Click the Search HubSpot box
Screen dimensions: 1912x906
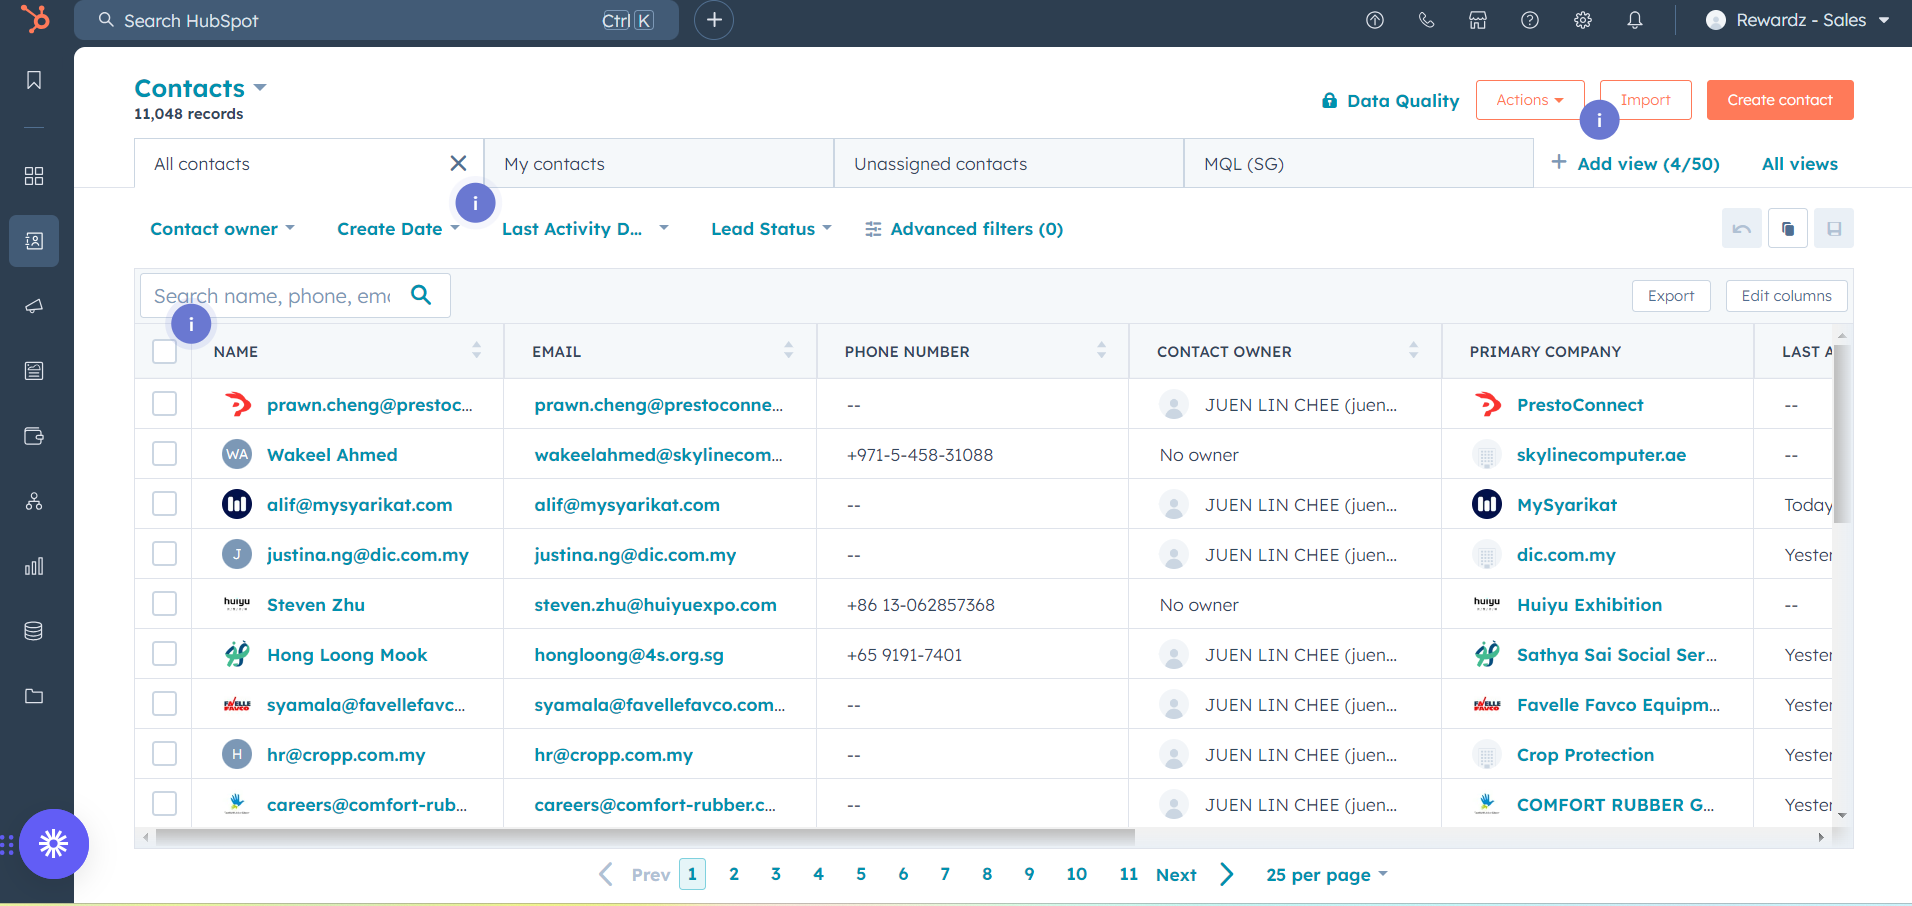coord(376,20)
